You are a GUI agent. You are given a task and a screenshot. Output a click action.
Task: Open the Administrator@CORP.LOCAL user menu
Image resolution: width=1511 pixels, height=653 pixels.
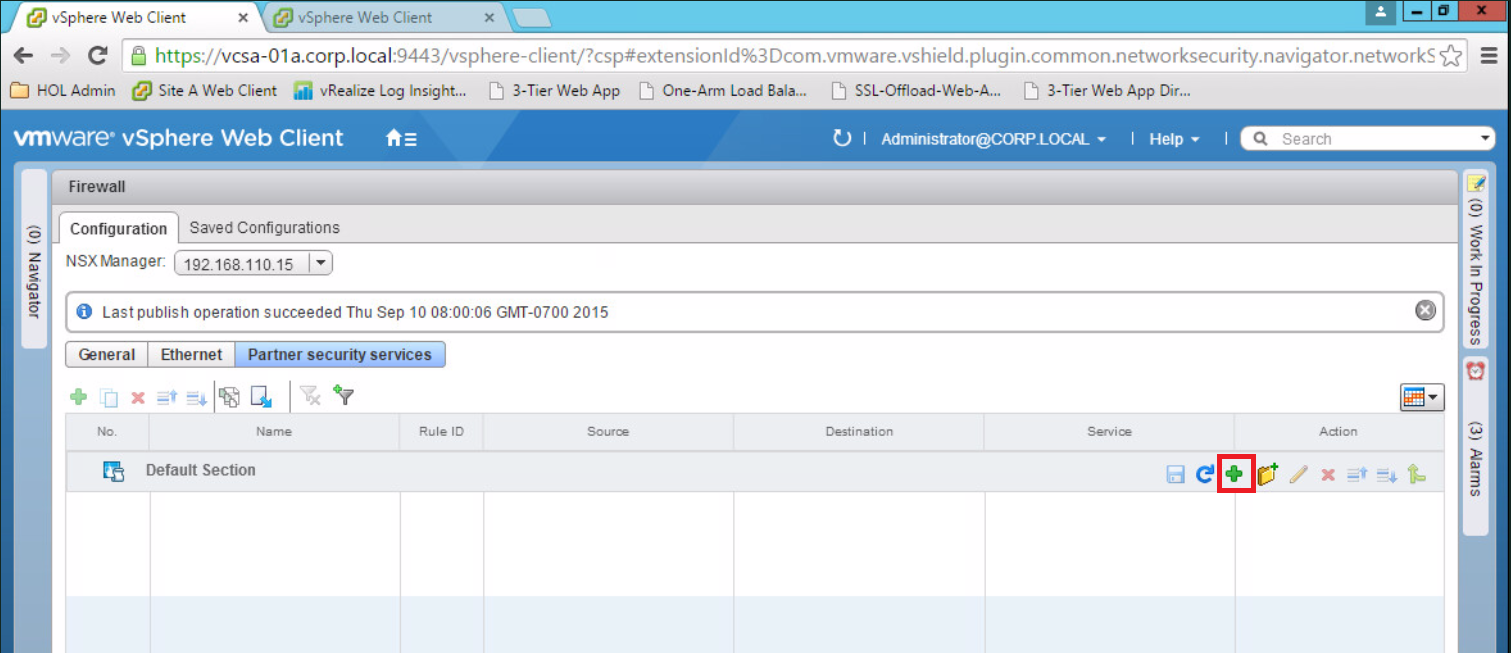click(993, 139)
